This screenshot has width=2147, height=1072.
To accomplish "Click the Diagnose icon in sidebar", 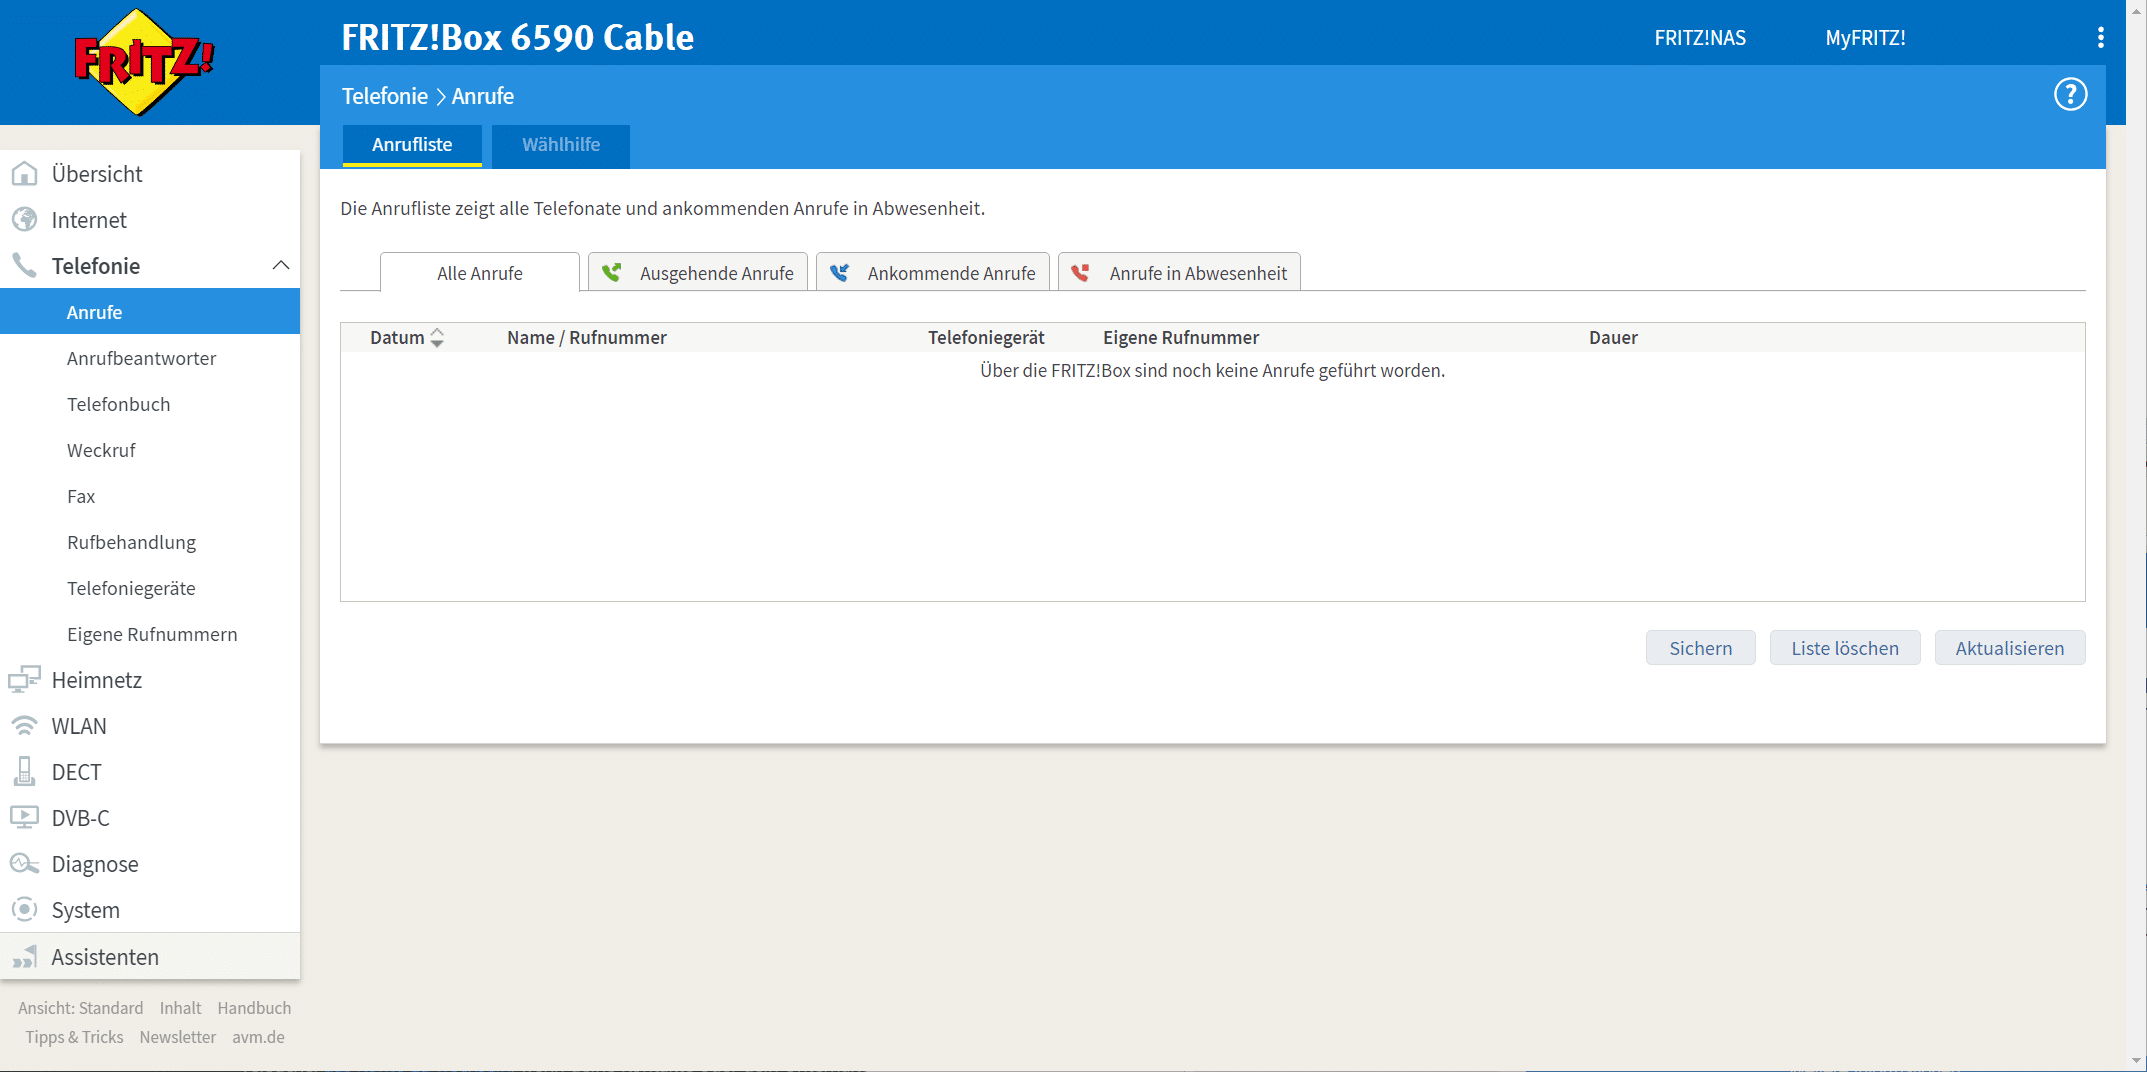I will pyautogui.click(x=24, y=864).
